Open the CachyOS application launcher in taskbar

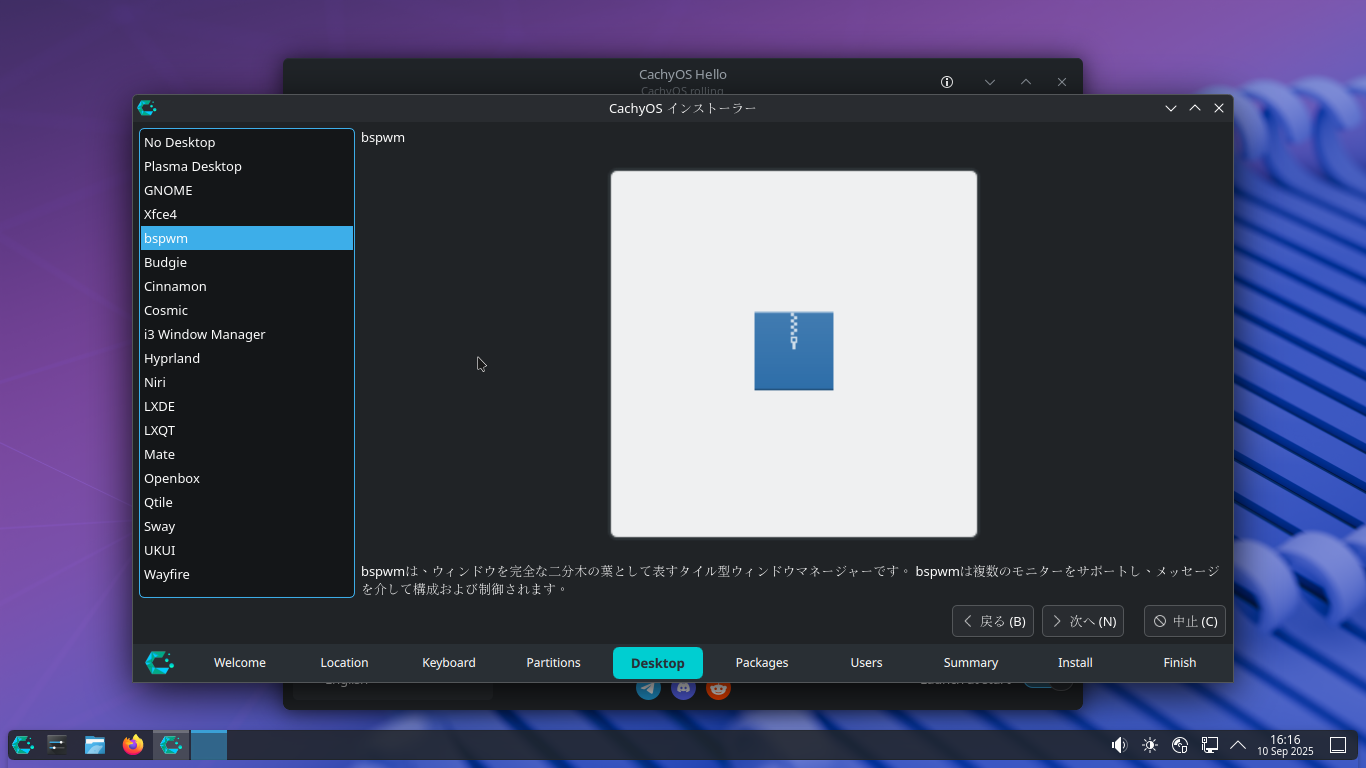(x=23, y=745)
